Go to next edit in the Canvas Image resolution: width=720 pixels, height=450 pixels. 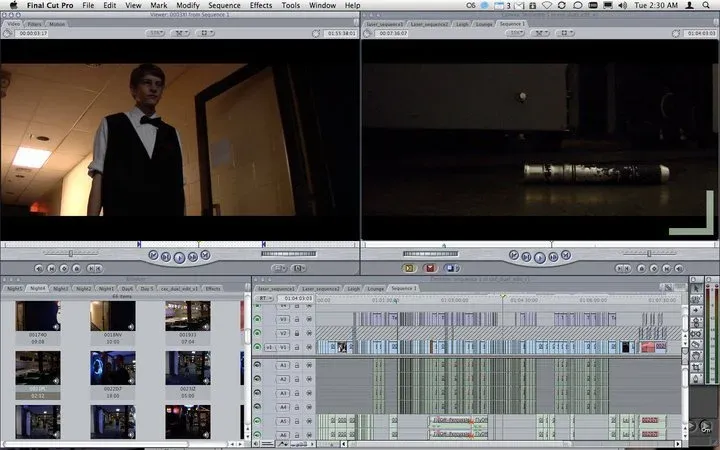click(566, 255)
